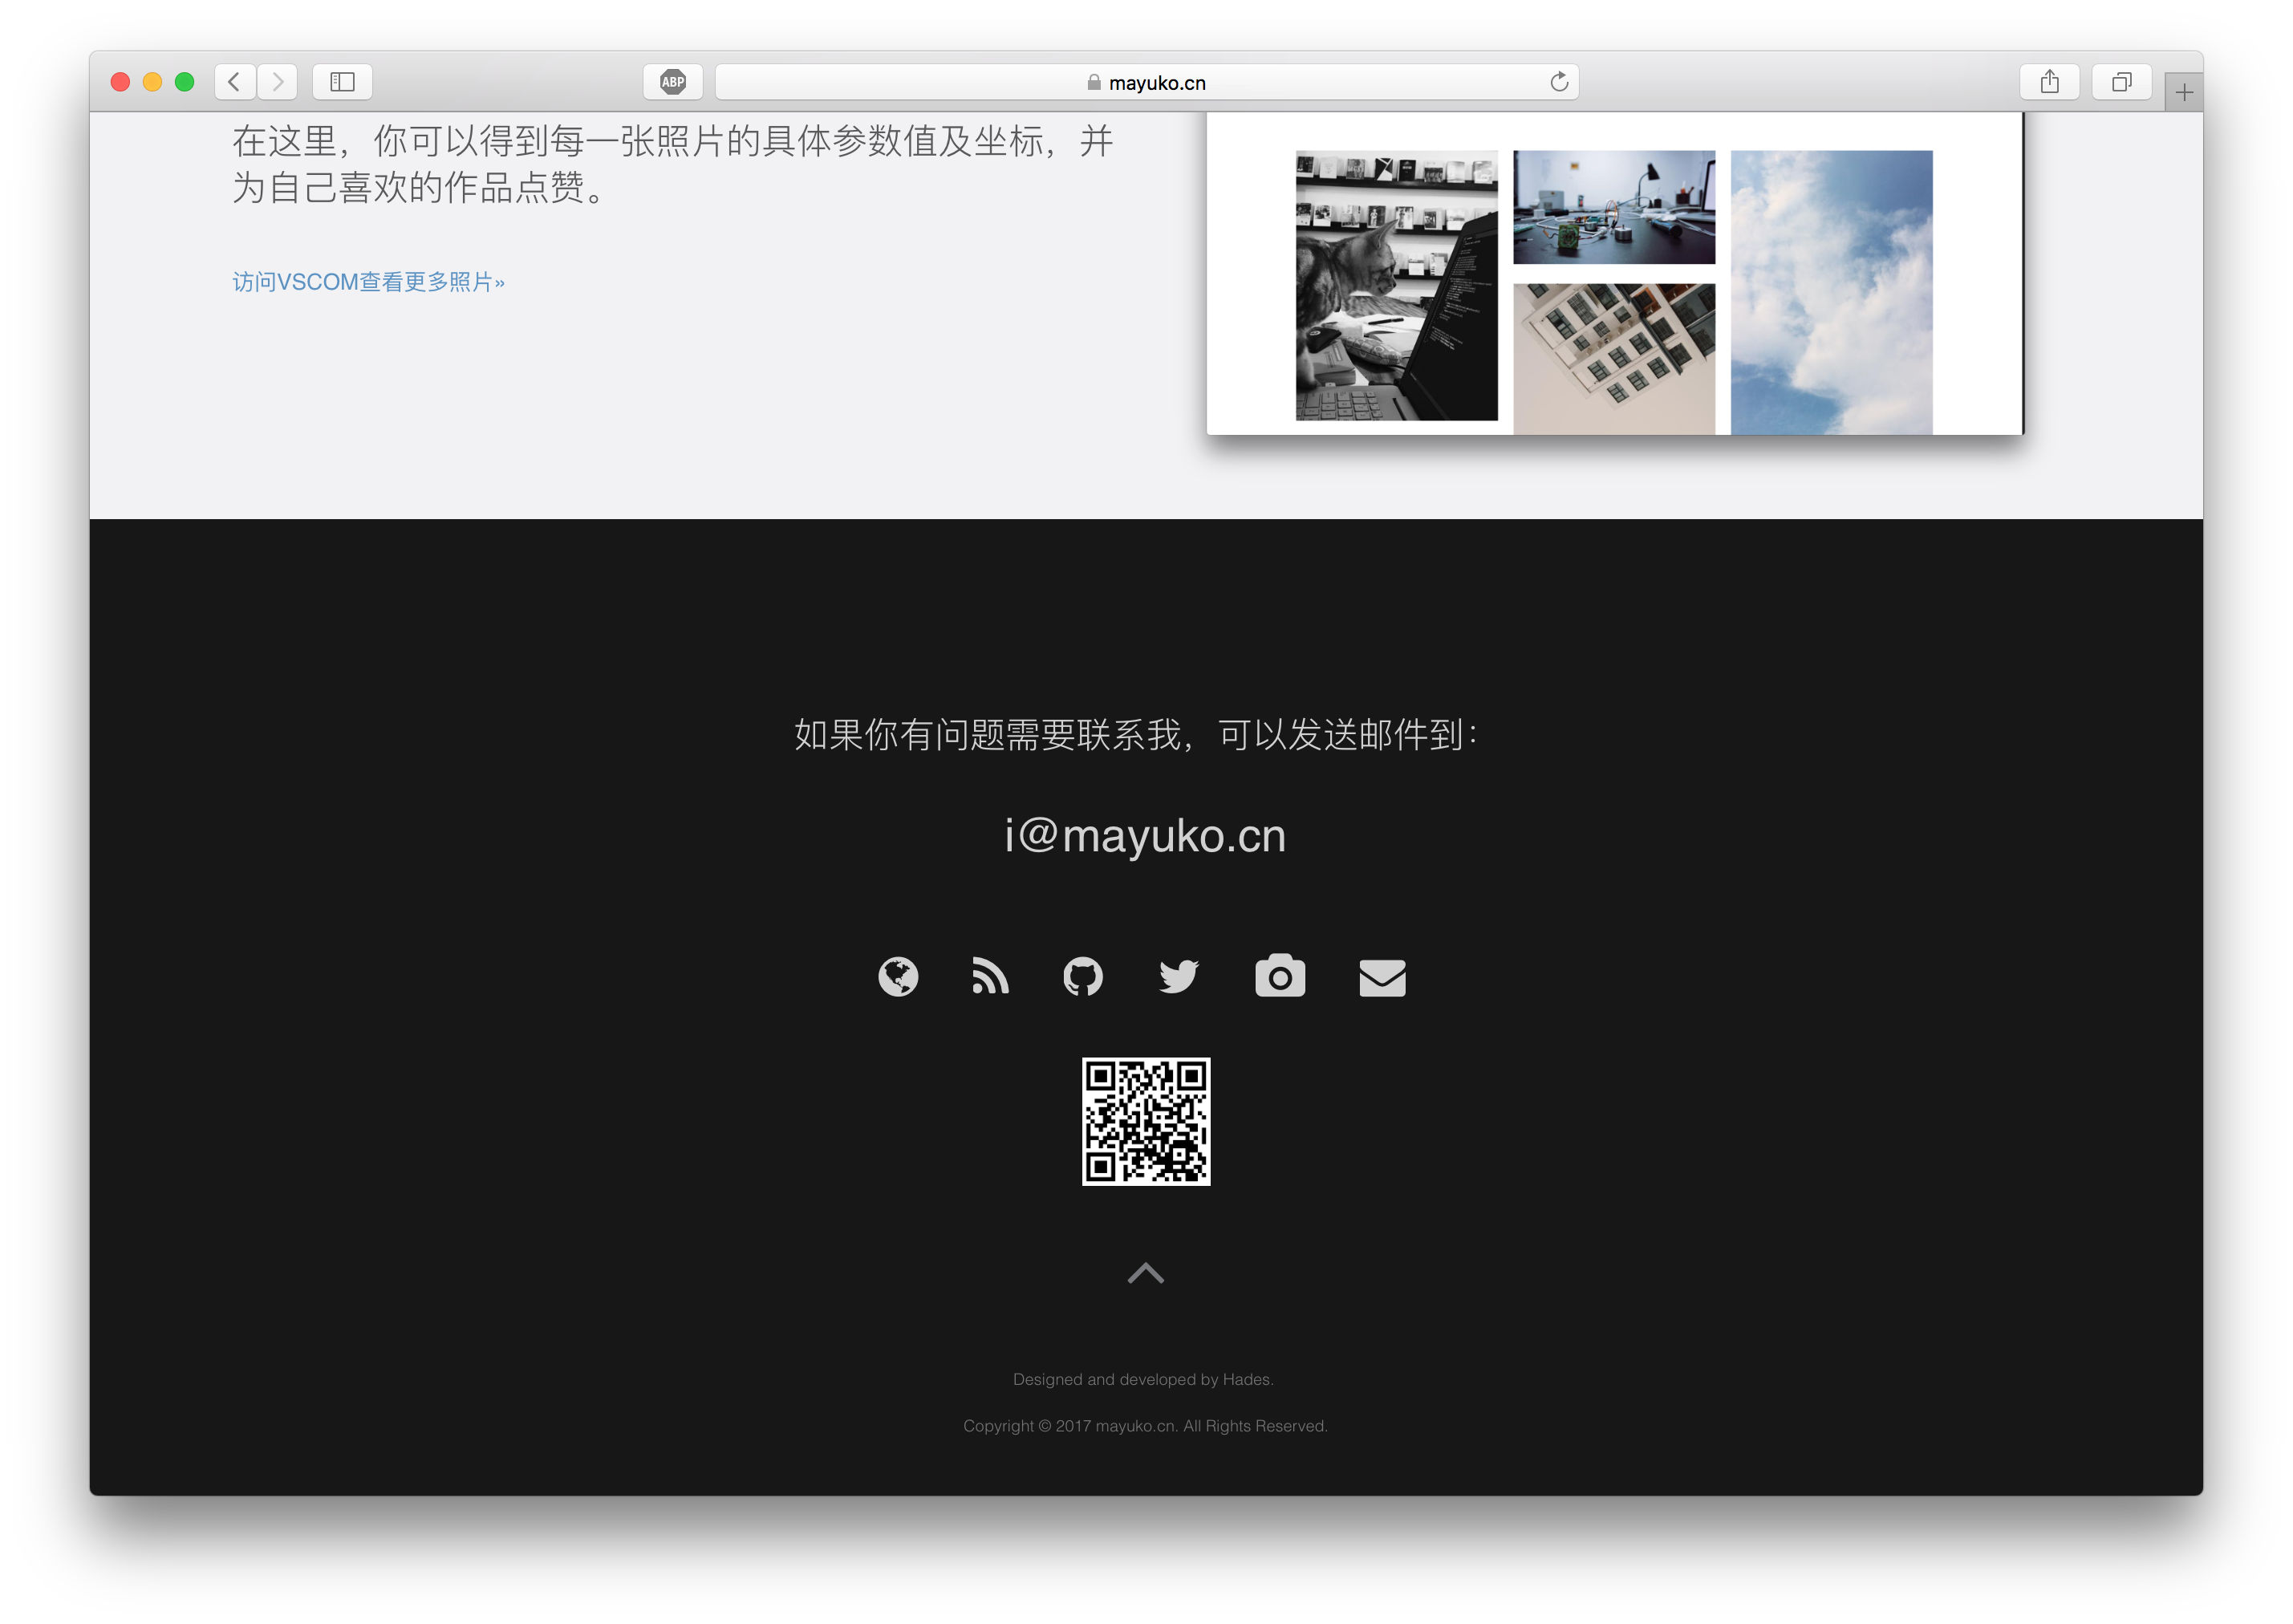
Task: Show all tabs overview button
Action: tap(2121, 82)
